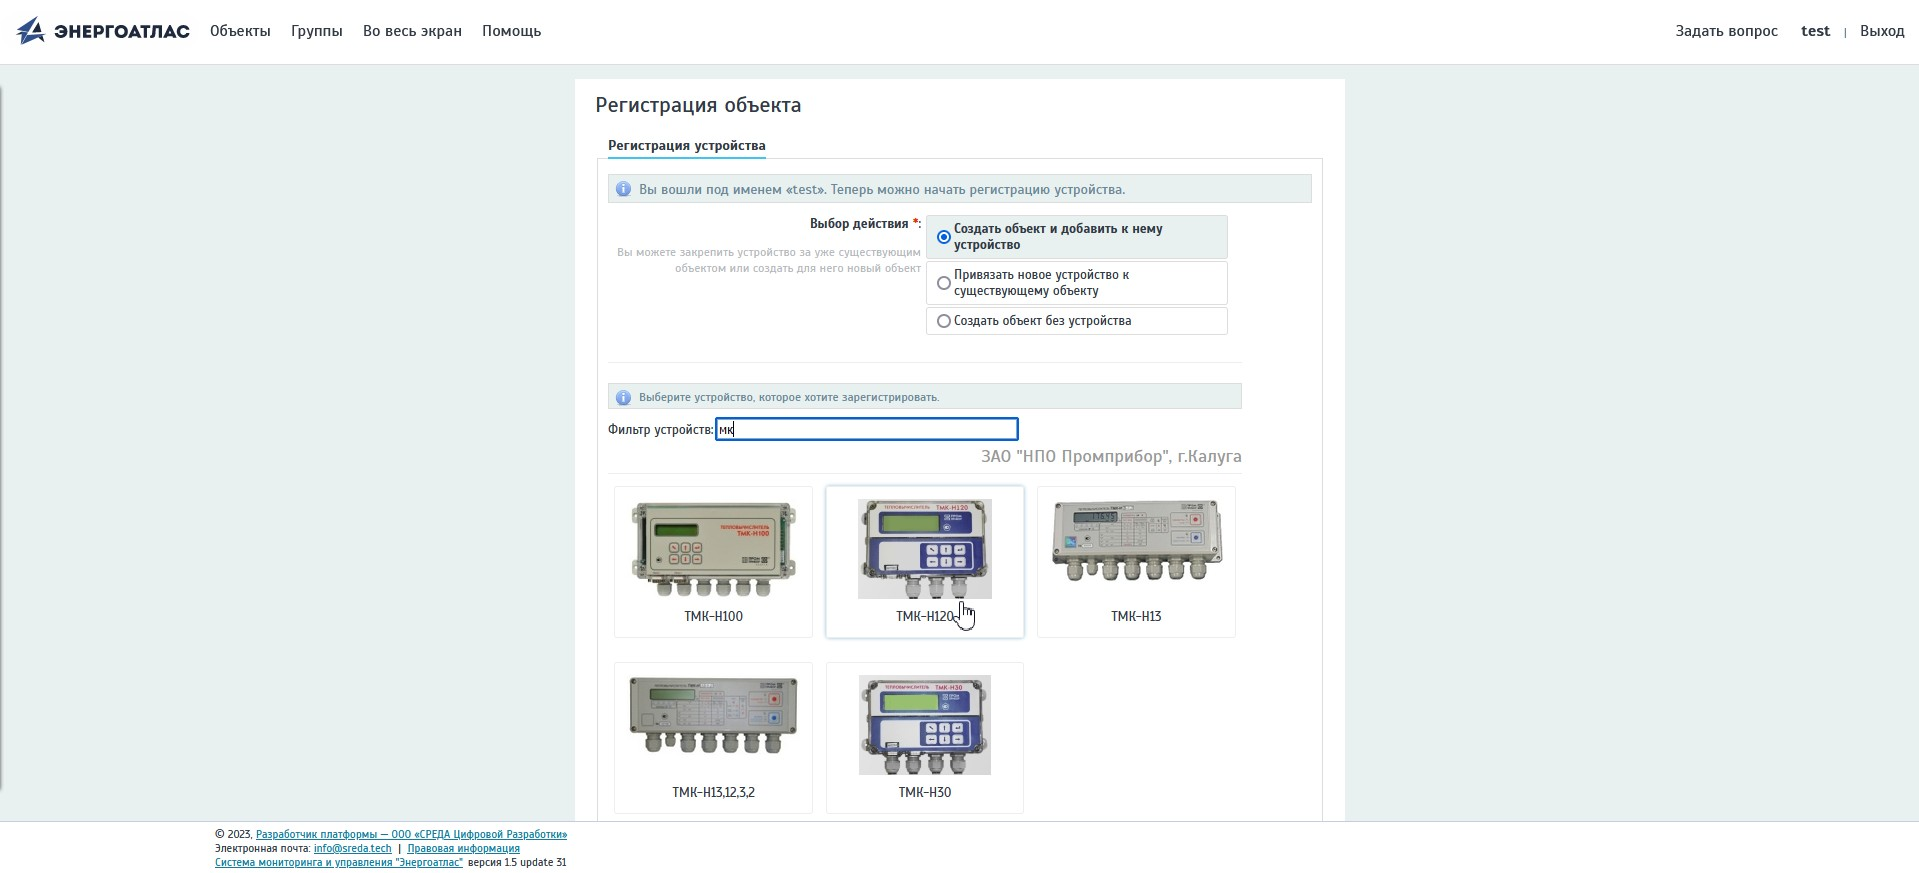1919x873 pixels.
Task: Open the Объекты menu
Action: [x=240, y=31]
